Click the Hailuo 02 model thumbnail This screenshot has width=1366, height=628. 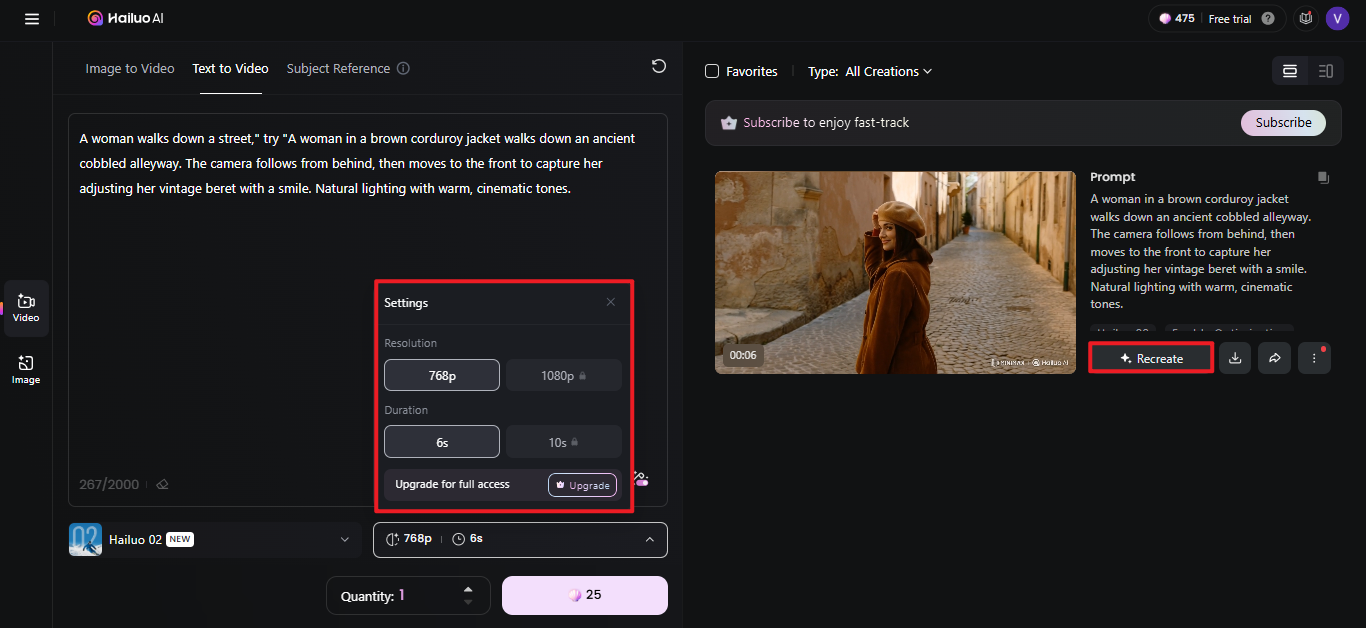85,539
